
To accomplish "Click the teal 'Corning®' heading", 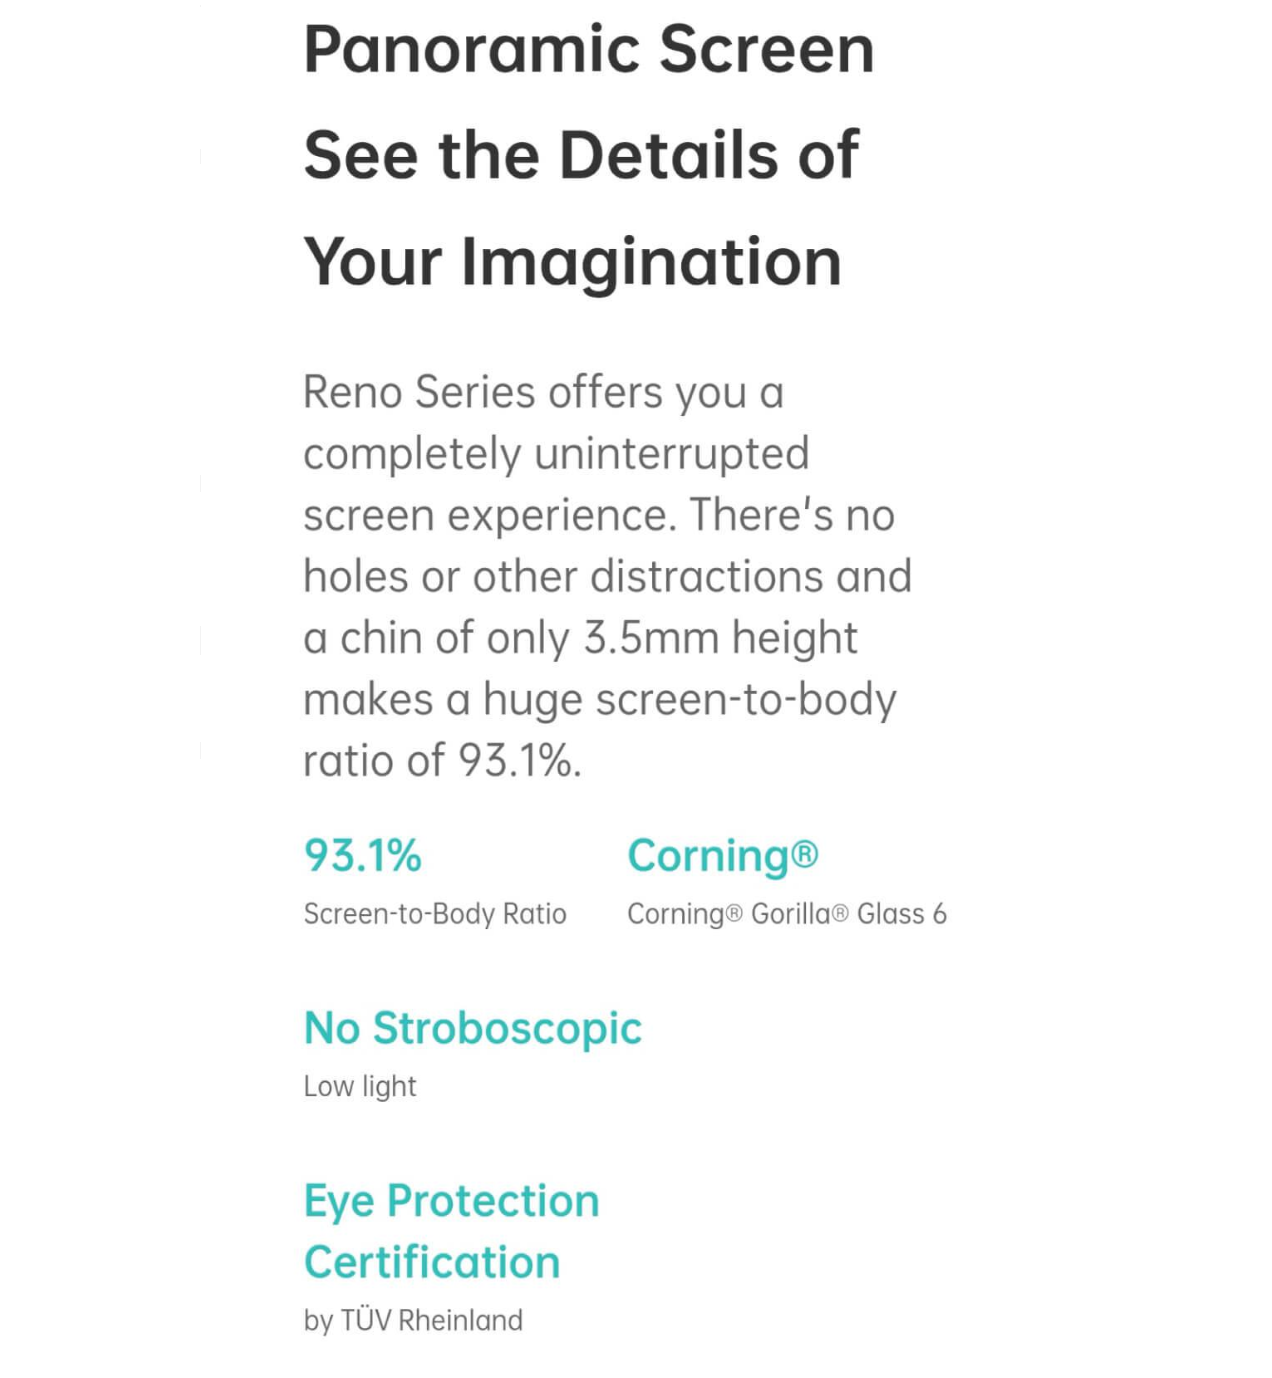I will tap(723, 857).
